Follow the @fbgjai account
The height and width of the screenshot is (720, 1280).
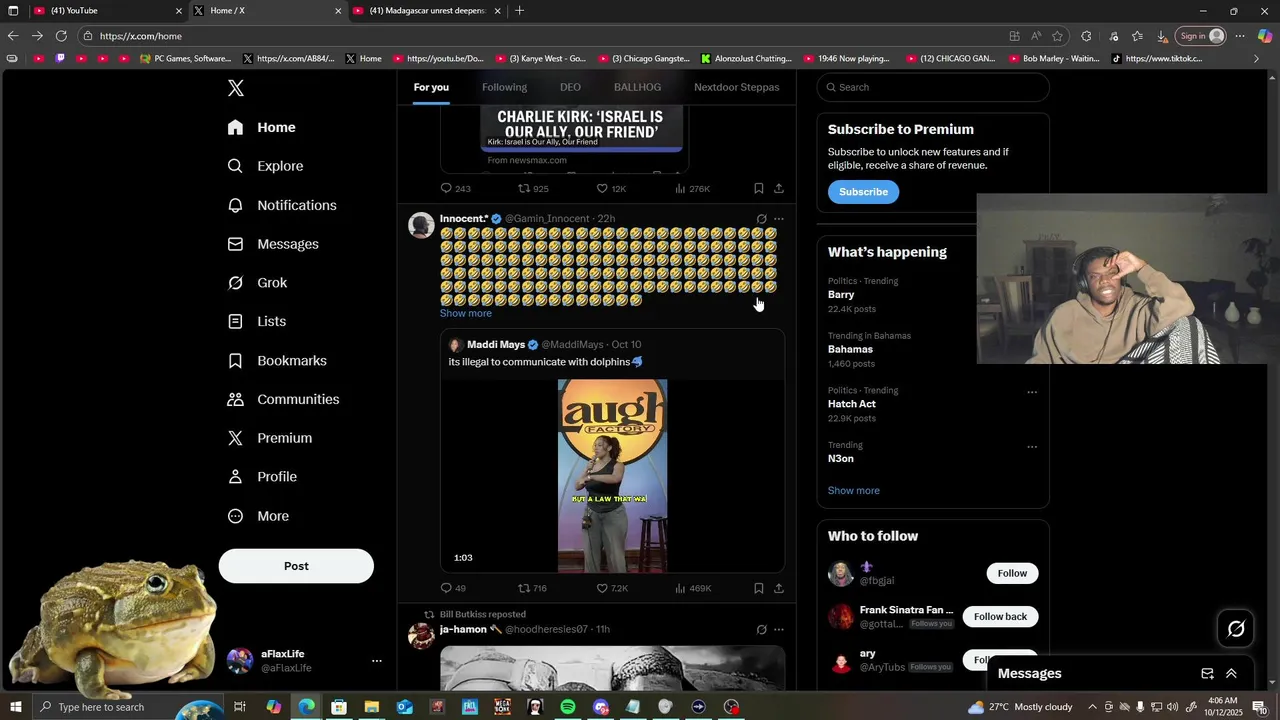pyautogui.click(x=1012, y=573)
